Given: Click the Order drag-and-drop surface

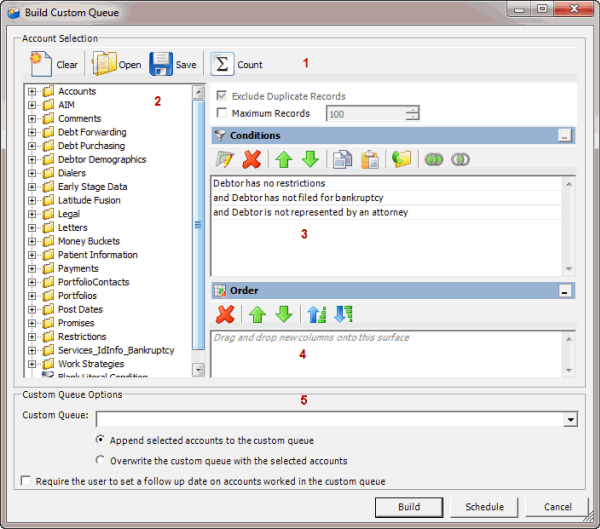Looking at the screenshot, I should [x=386, y=354].
